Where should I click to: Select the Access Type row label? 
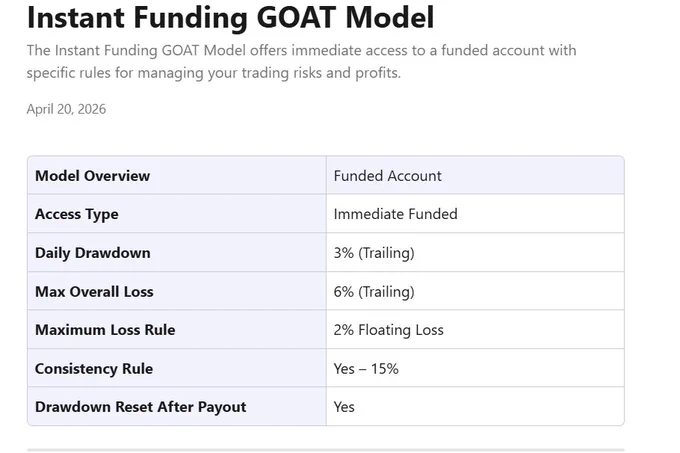pos(76,214)
